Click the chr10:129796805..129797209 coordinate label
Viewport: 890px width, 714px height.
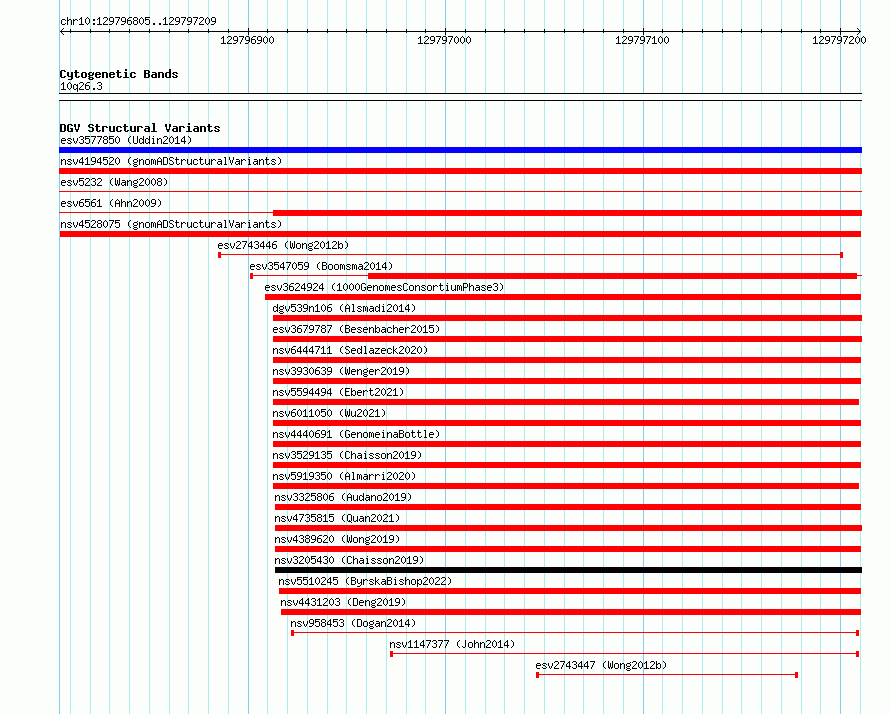coord(138,21)
